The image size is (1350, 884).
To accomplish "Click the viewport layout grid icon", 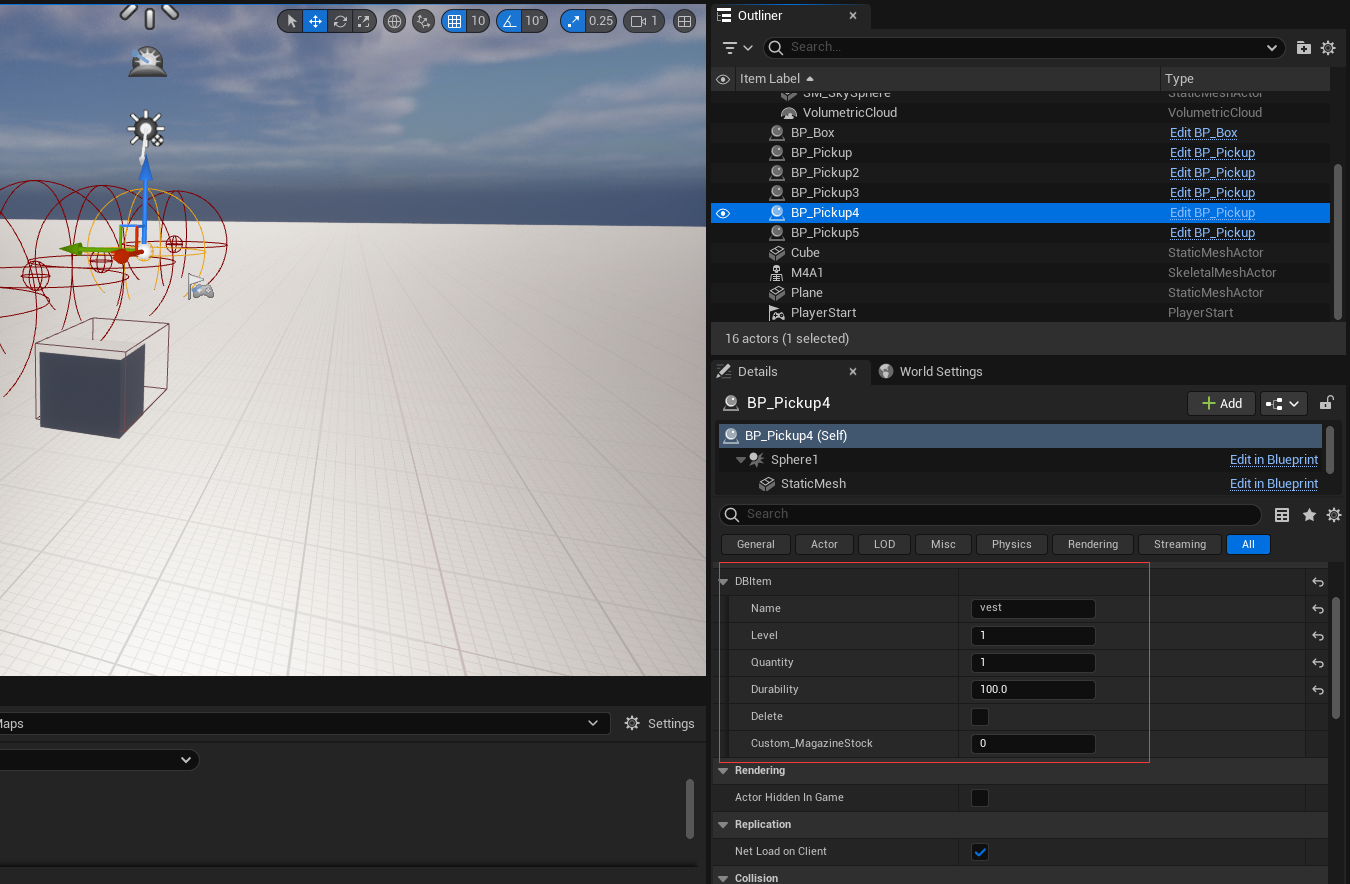I will [x=684, y=21].
